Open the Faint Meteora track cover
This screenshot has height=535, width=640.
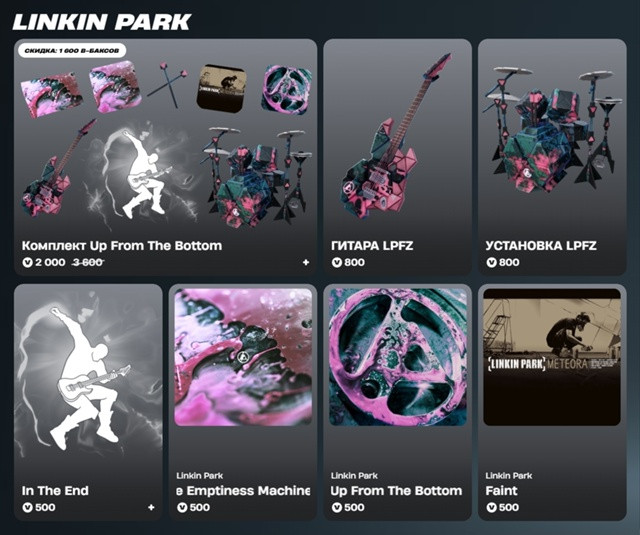point(552,357)
